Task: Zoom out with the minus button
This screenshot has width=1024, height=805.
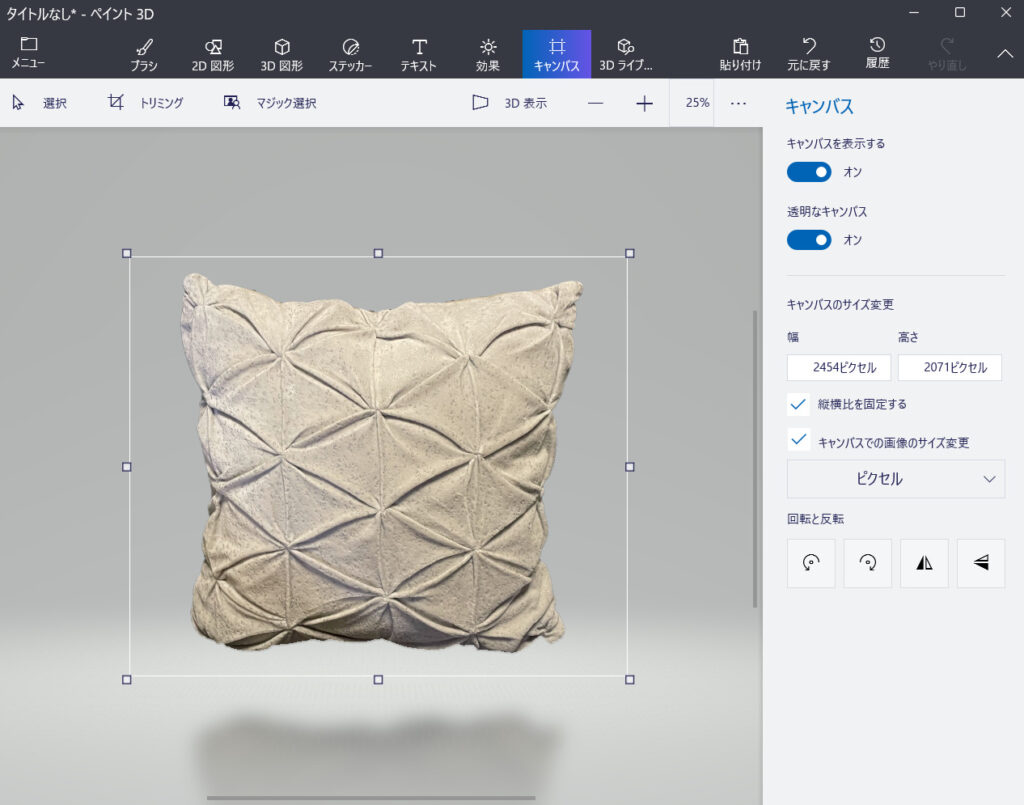Action: pos(596,103)
